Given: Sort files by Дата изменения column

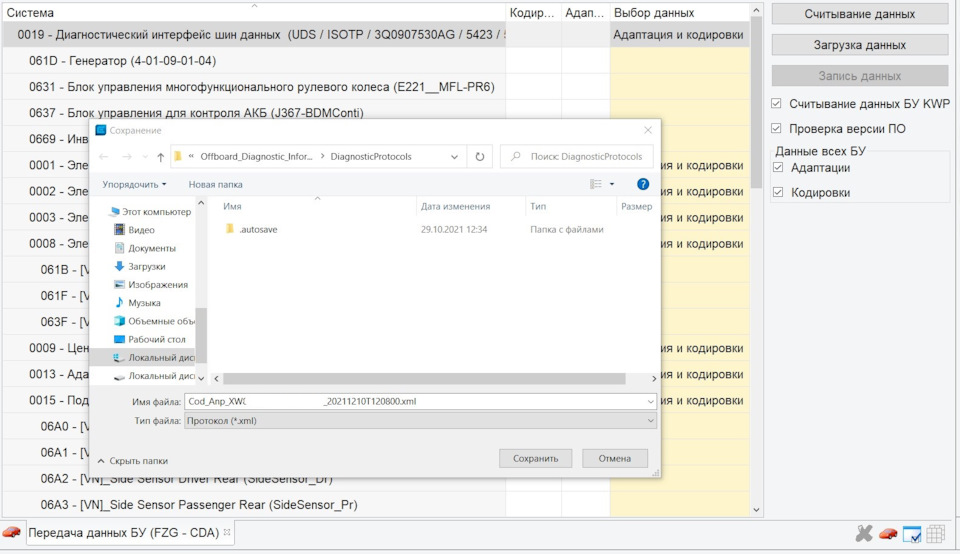Looking at the screenshot, I should click(456, 206).
